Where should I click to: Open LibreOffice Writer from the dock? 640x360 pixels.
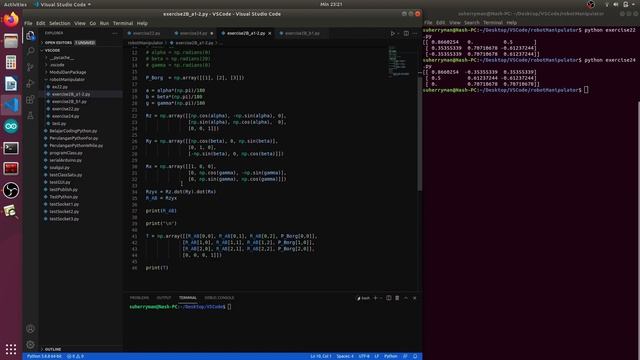click(x=11, y=84)
